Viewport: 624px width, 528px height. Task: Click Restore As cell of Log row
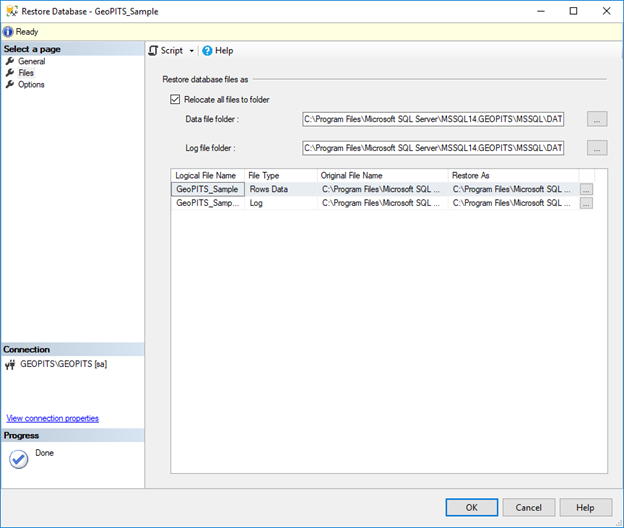[x=513, y=203]
